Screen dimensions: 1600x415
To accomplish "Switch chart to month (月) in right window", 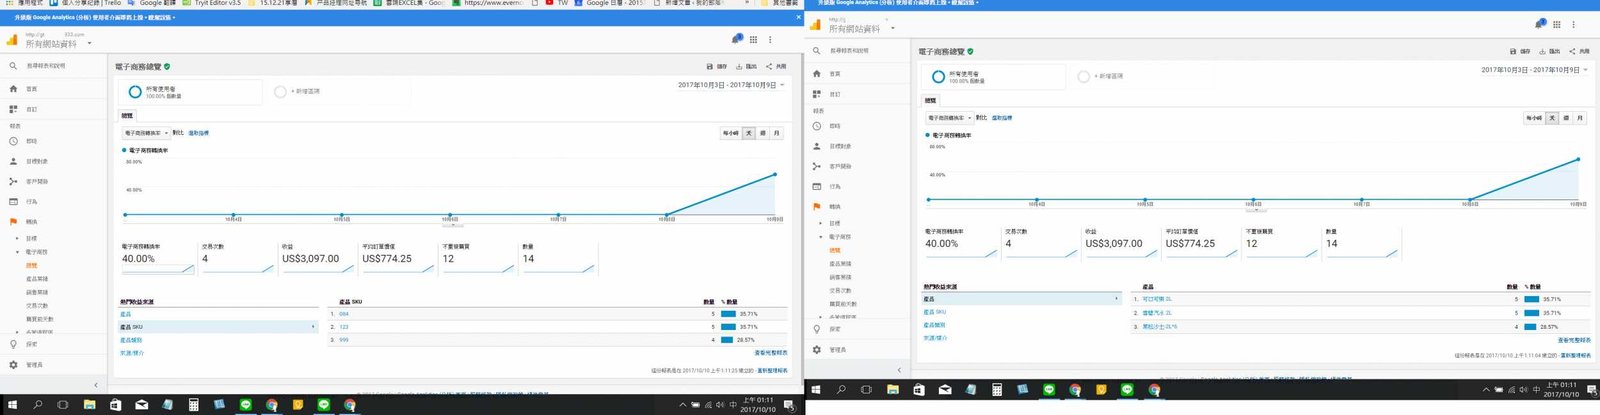I will [1580, 118].
